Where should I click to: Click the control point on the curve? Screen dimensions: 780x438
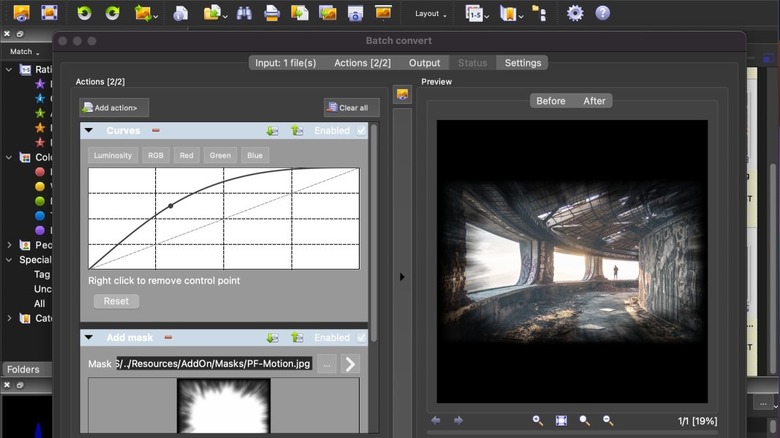[x=171, y=206]
